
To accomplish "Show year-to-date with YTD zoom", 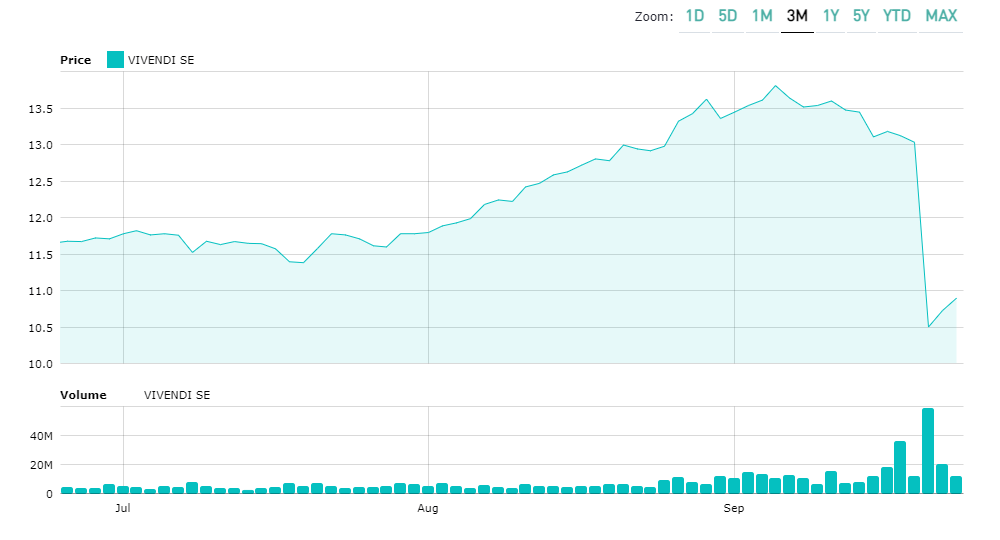I will click(897, 16).
